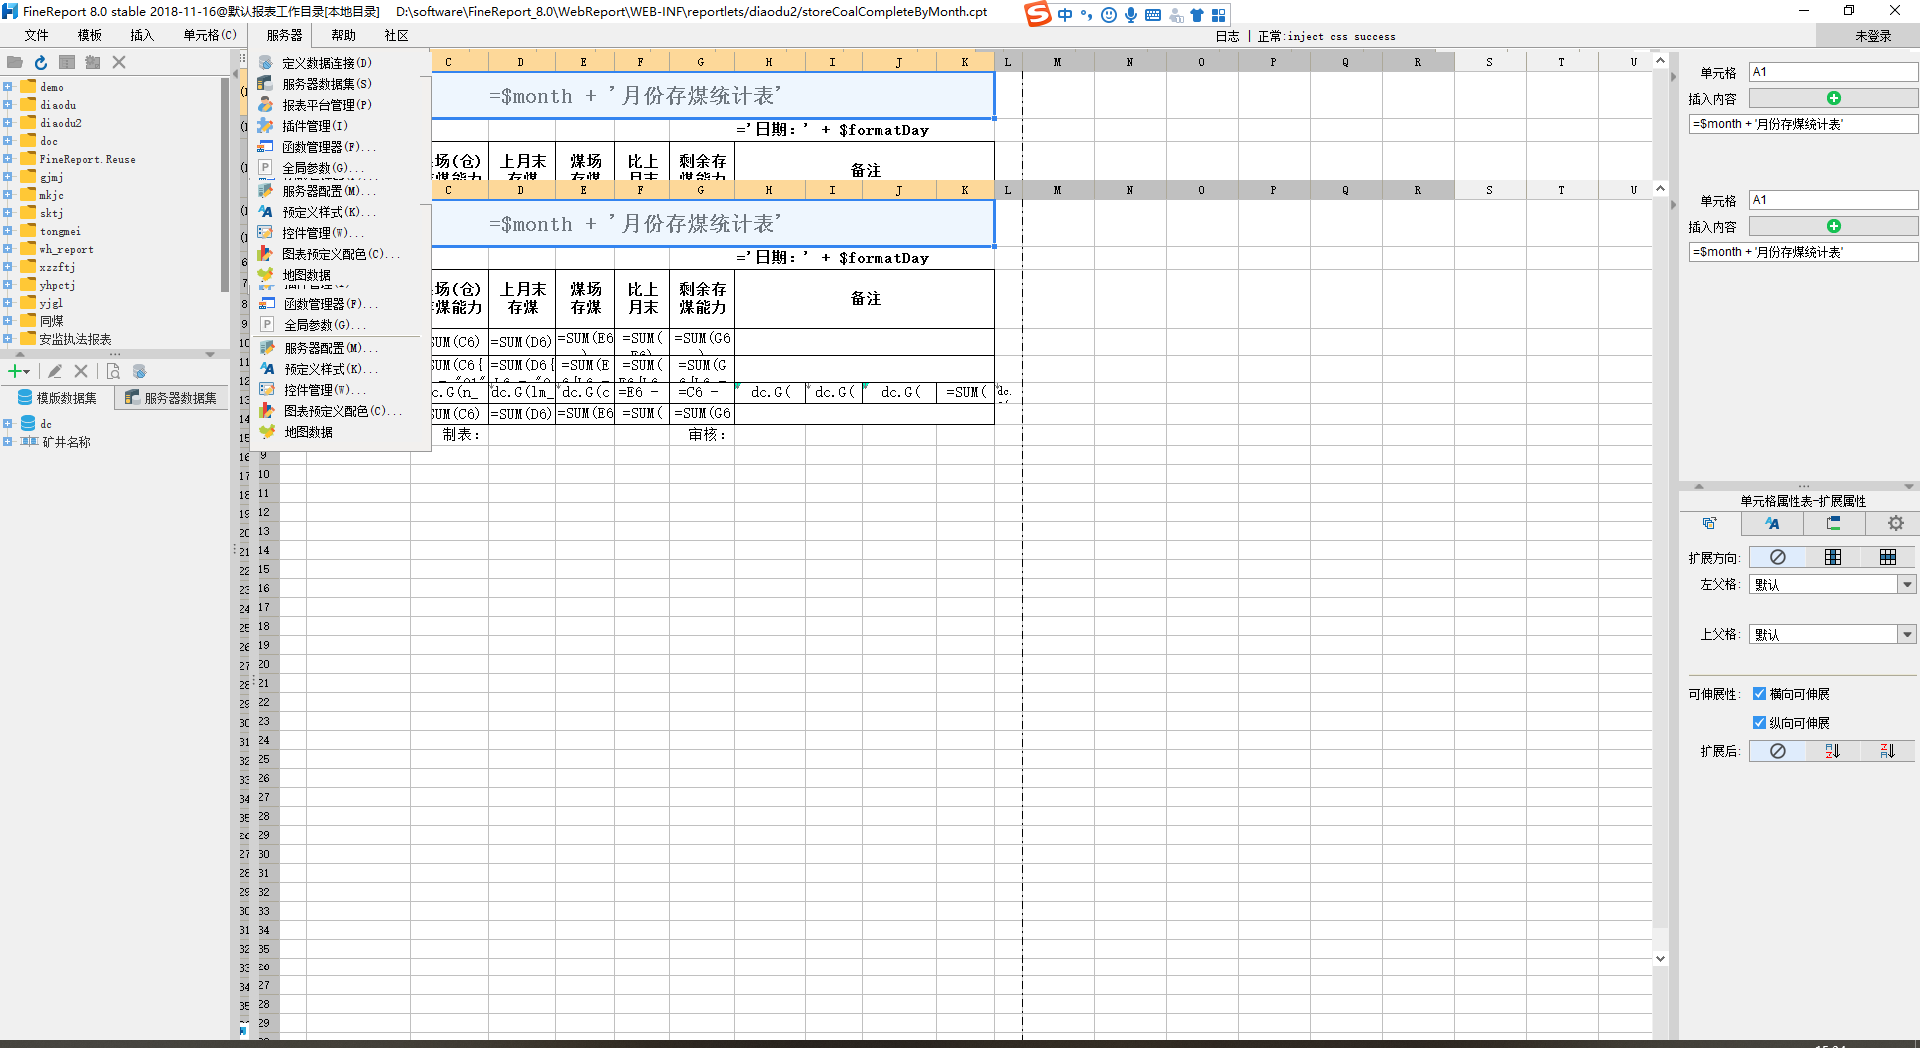Screen dimensions: 1920x1048
Task: Select the wh_report folder
Action: [66, 249]
